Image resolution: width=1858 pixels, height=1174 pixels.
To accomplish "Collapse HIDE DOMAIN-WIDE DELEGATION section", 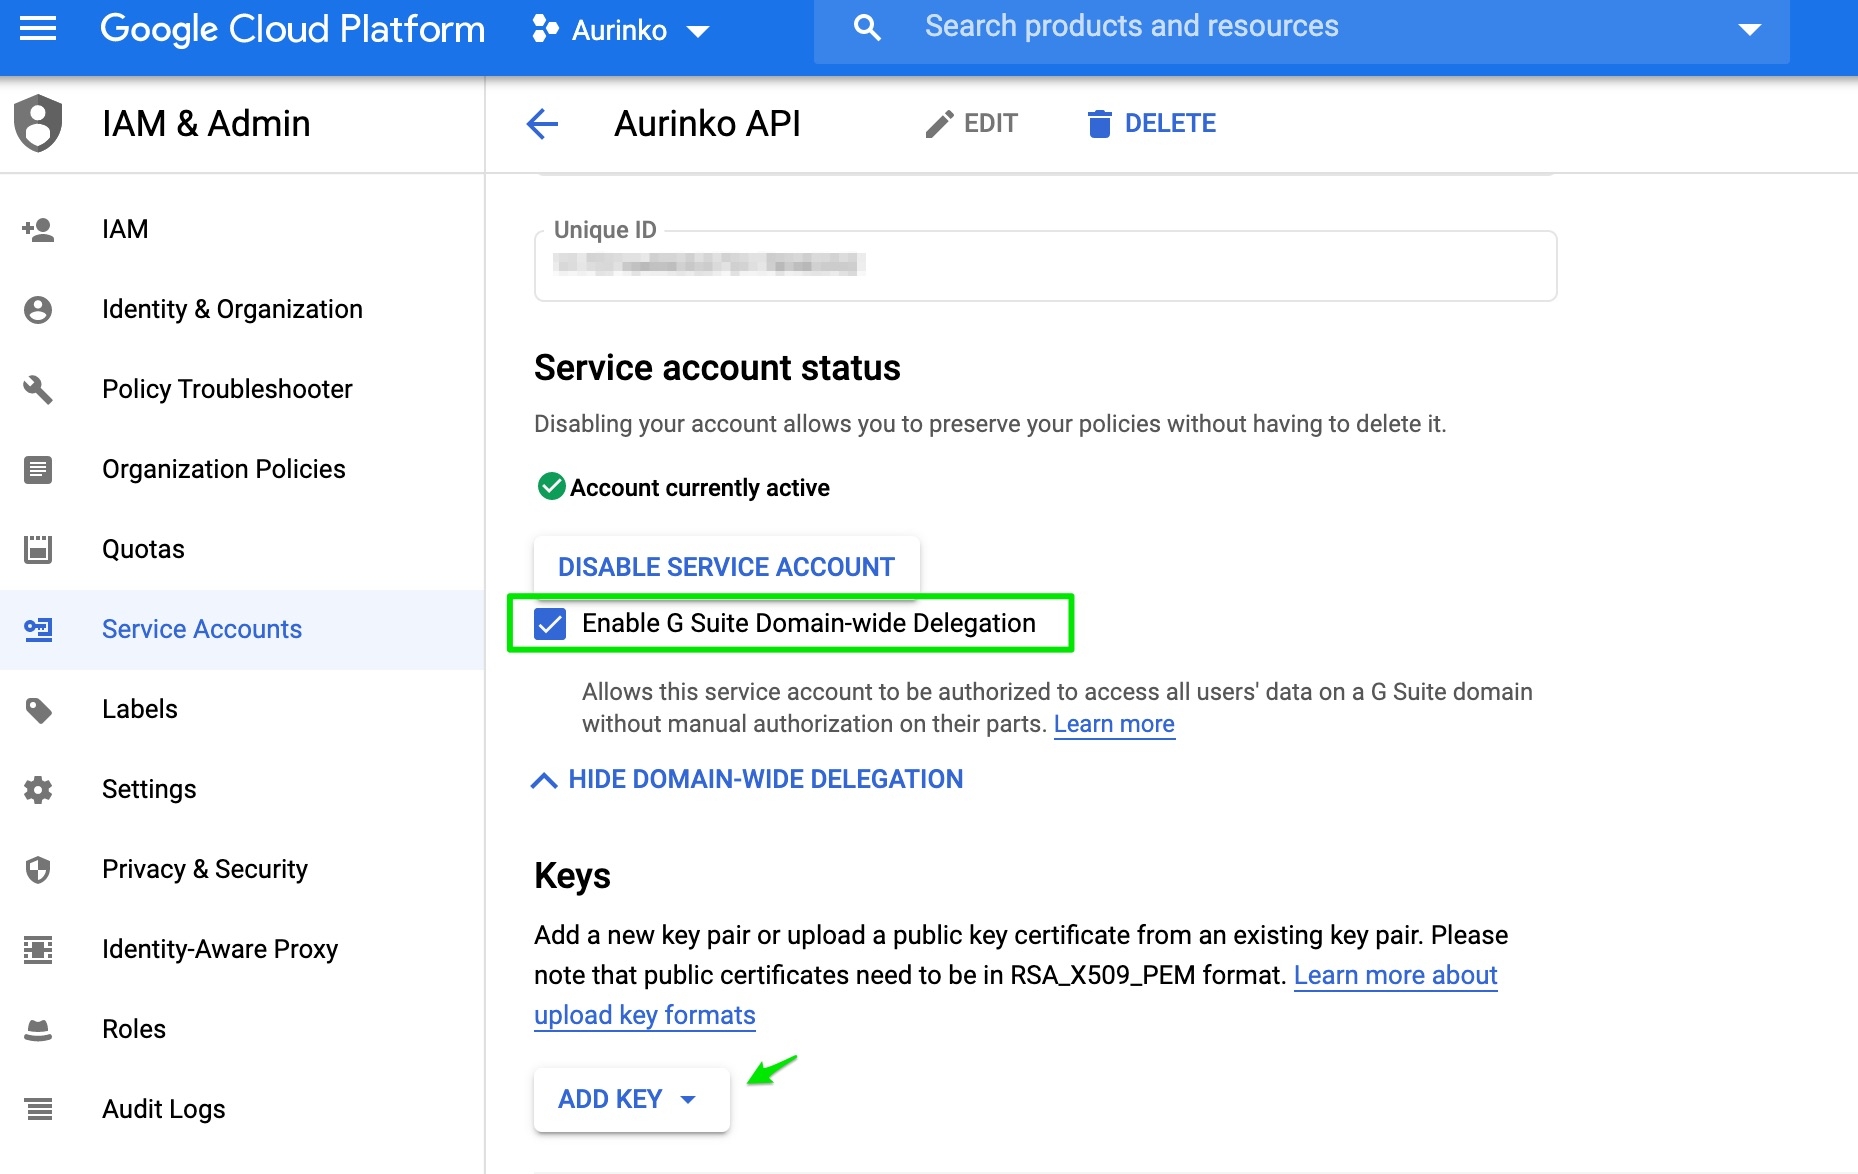I will coord(746,779).
